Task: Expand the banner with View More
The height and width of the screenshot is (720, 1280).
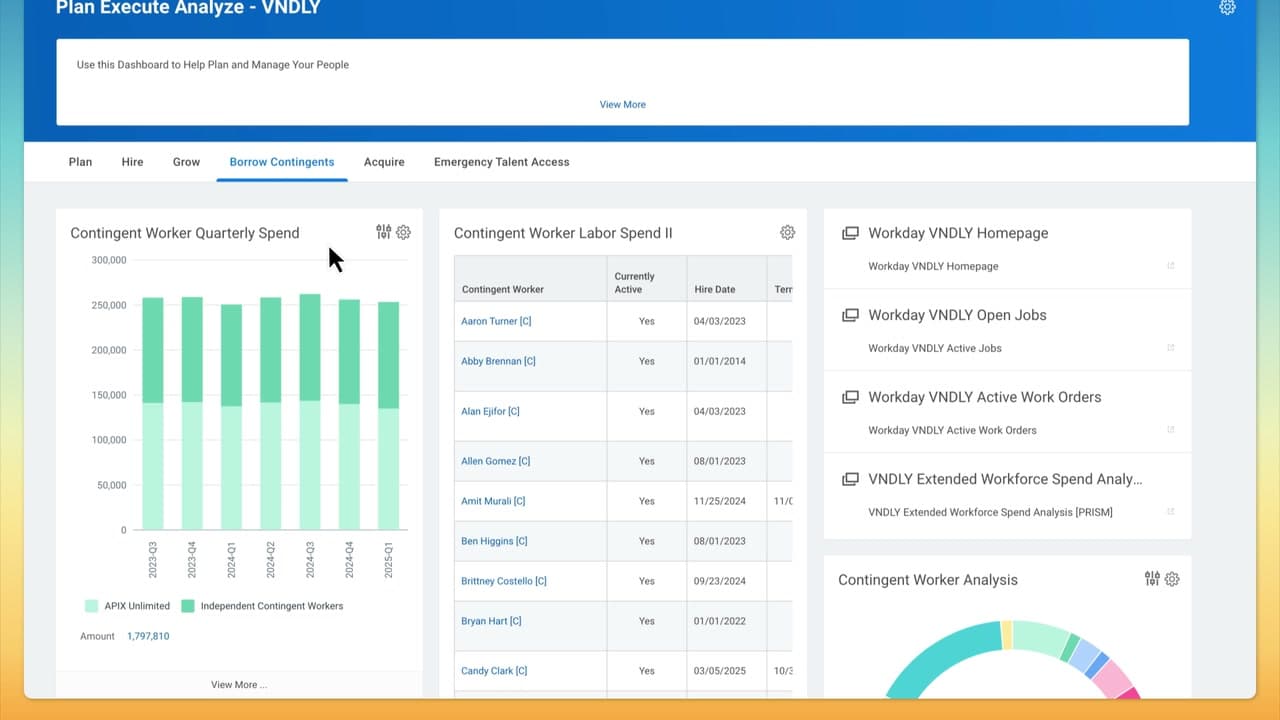Action: [x=622, y=104]
